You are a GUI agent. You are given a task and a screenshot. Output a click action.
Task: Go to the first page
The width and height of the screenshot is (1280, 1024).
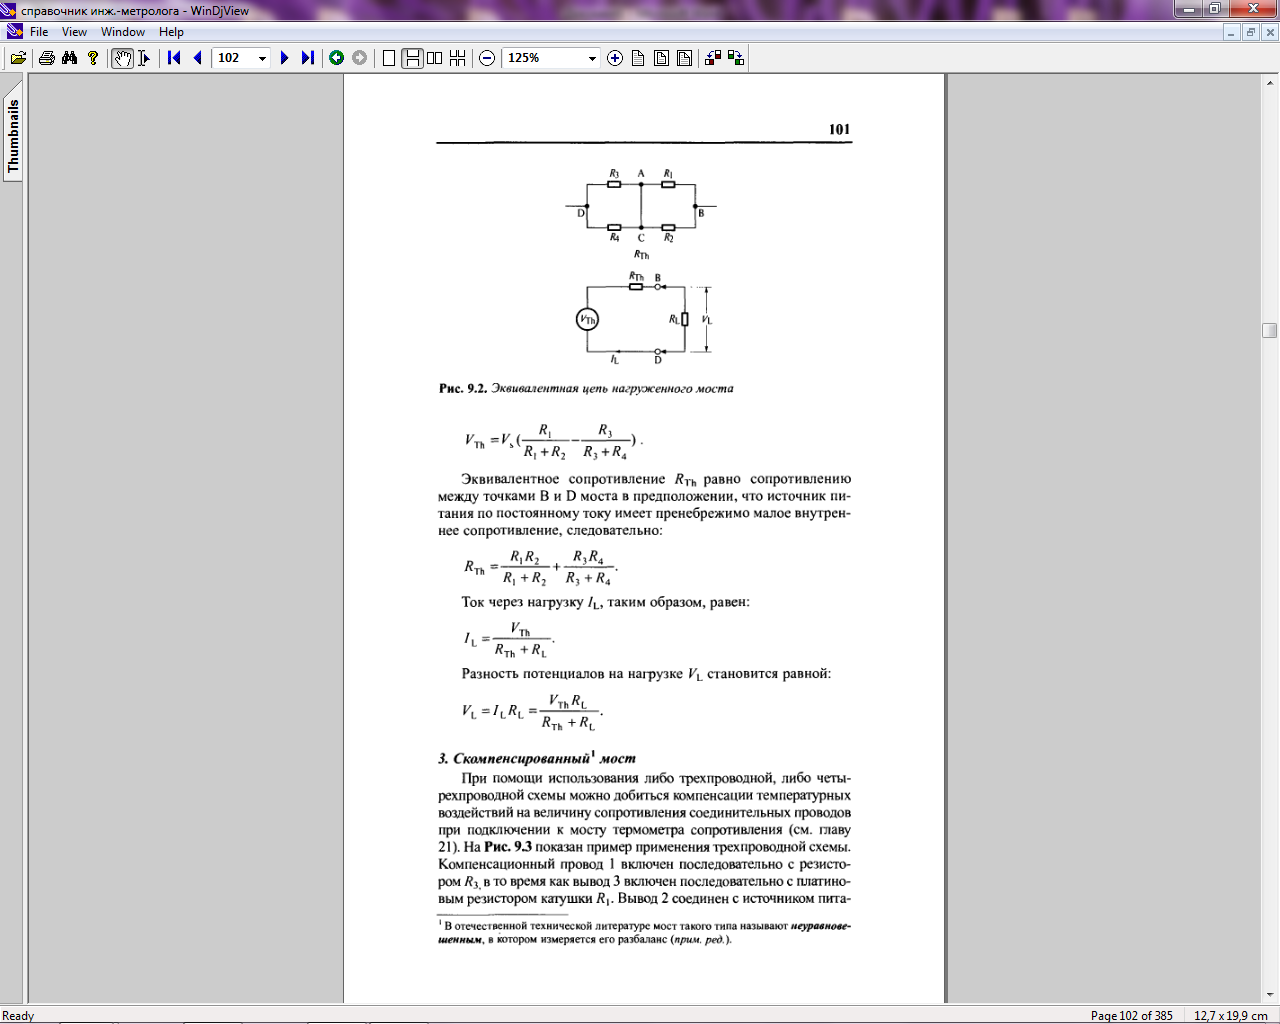174,58
